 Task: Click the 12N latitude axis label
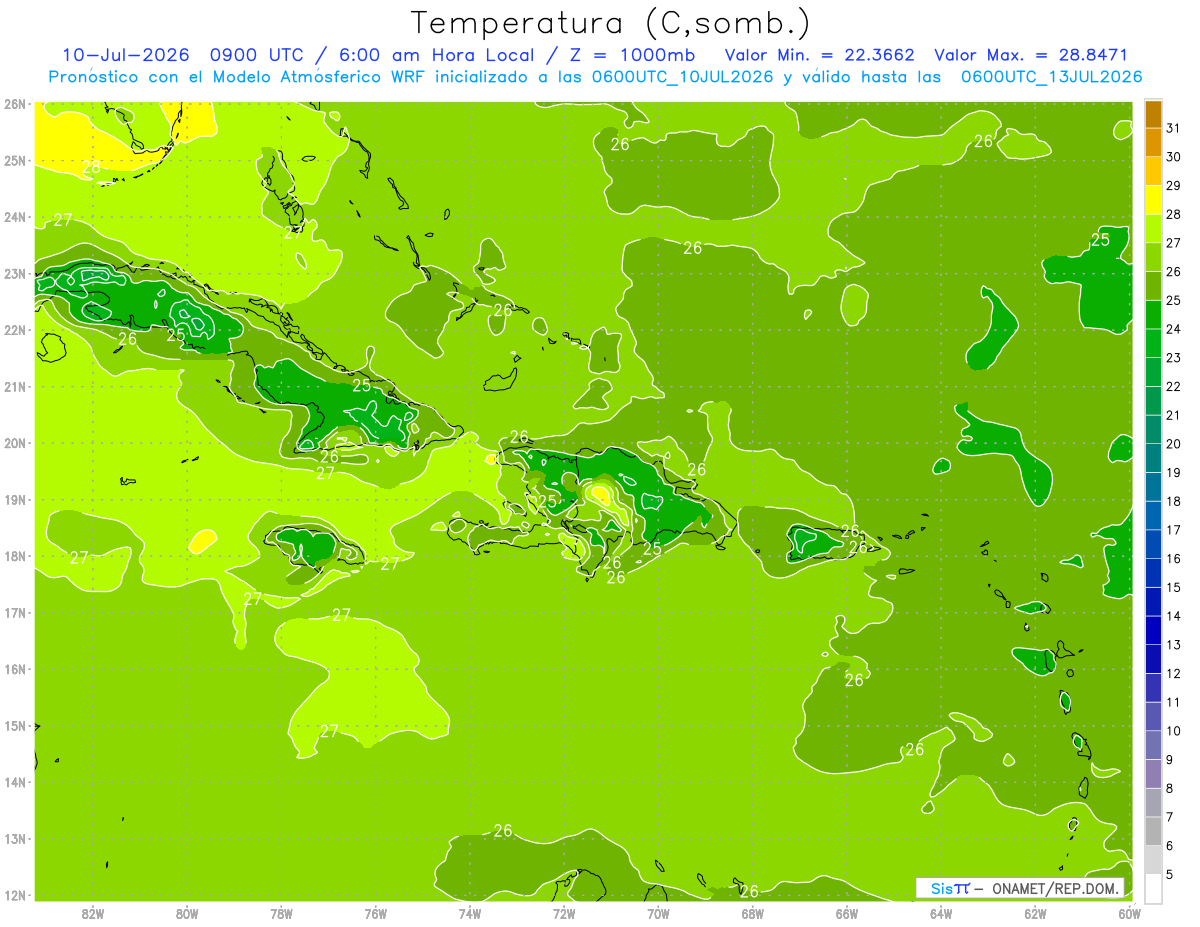pyautogui.click(x=14, y=895)
